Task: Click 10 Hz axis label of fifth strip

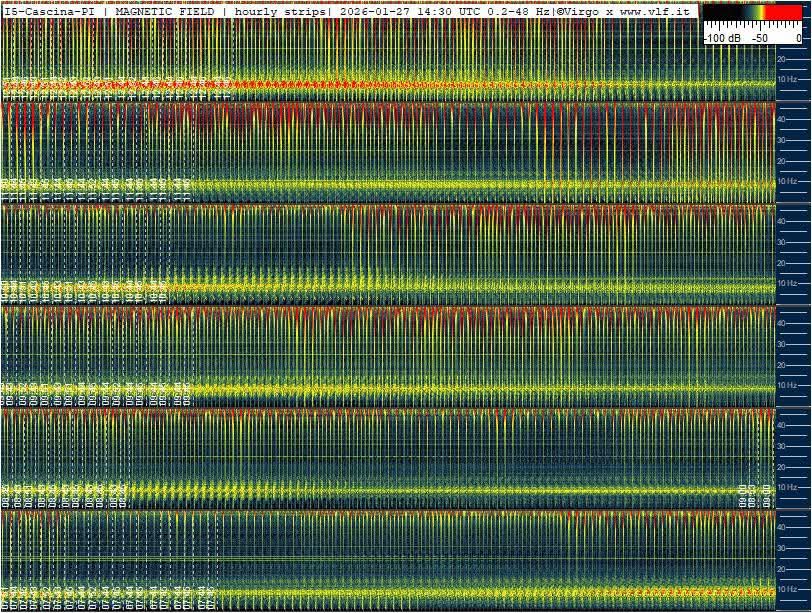Action: coord(788,487)
